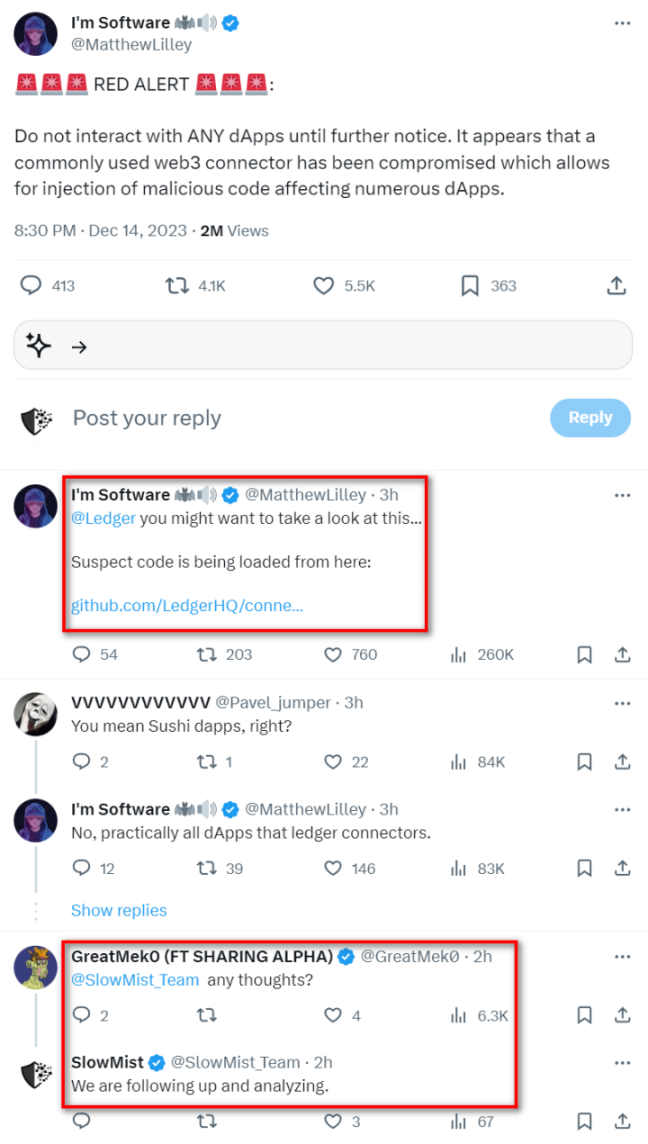Viewport: 648px width, 1144px height.
Task: Expand hidden replies with Show replies
Action: pos(119,910)
